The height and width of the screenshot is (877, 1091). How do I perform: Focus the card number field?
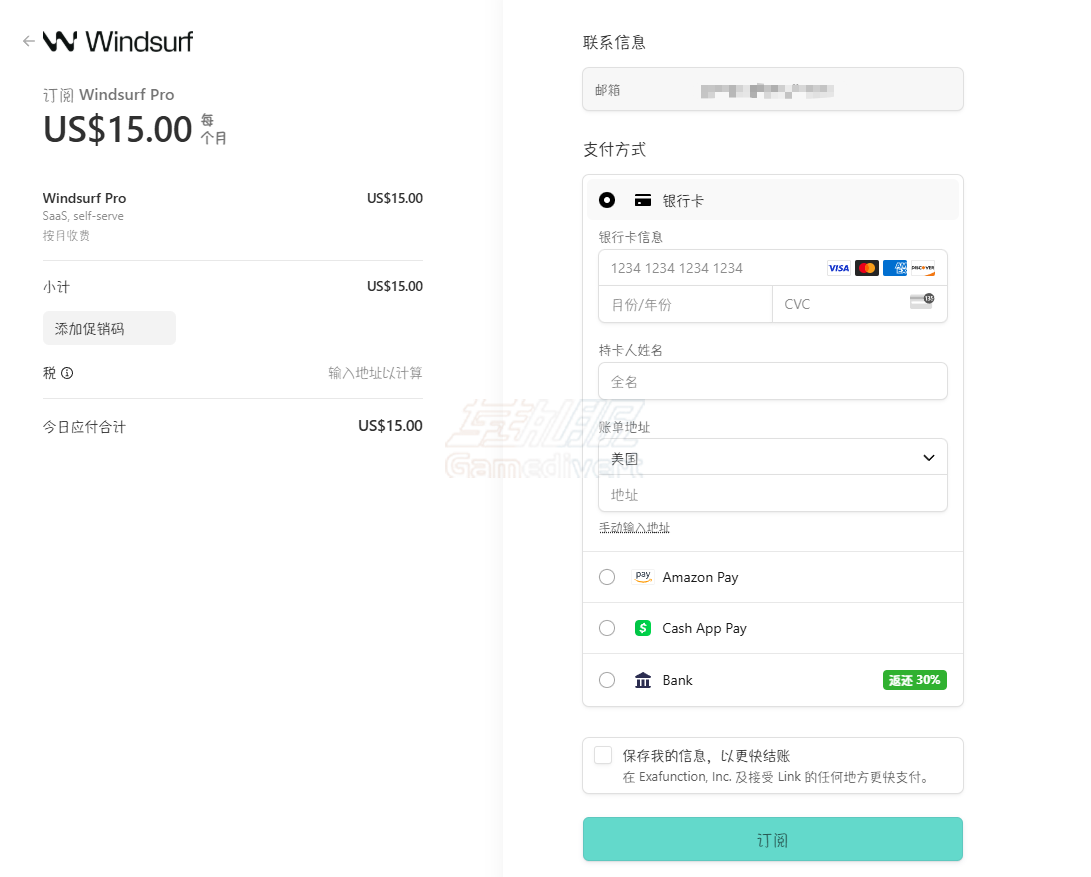[x=772, y=268]
